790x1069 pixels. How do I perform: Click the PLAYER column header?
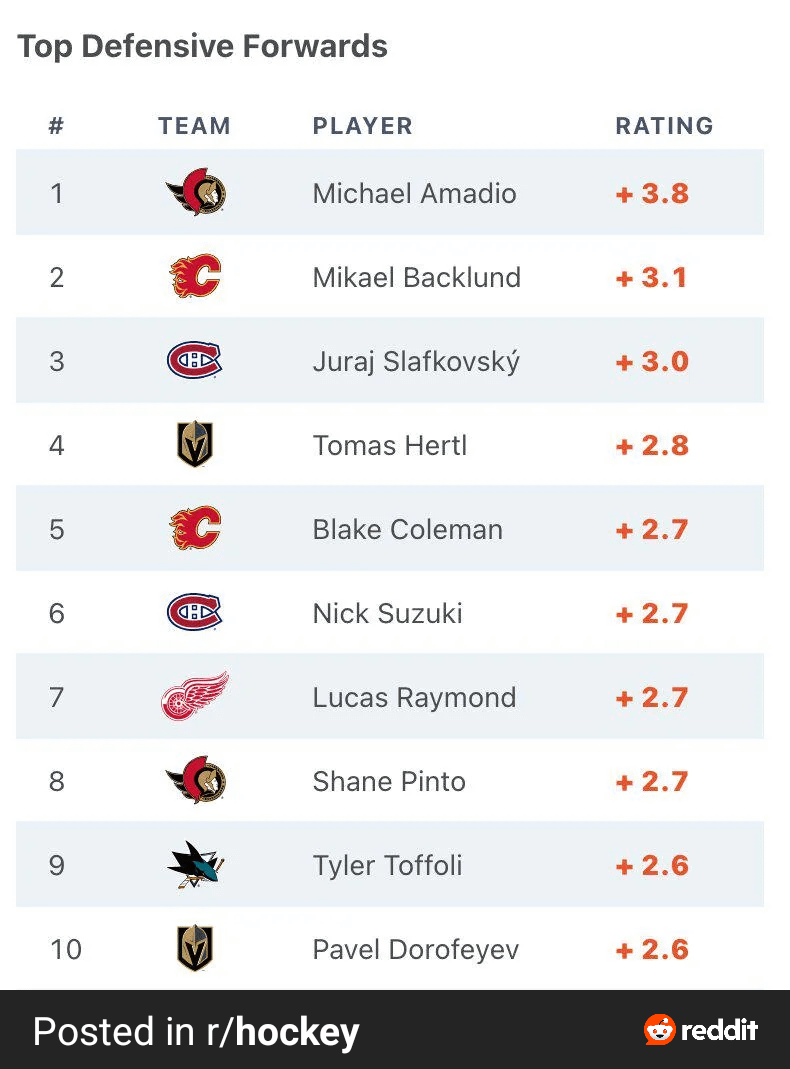(362, 126)
